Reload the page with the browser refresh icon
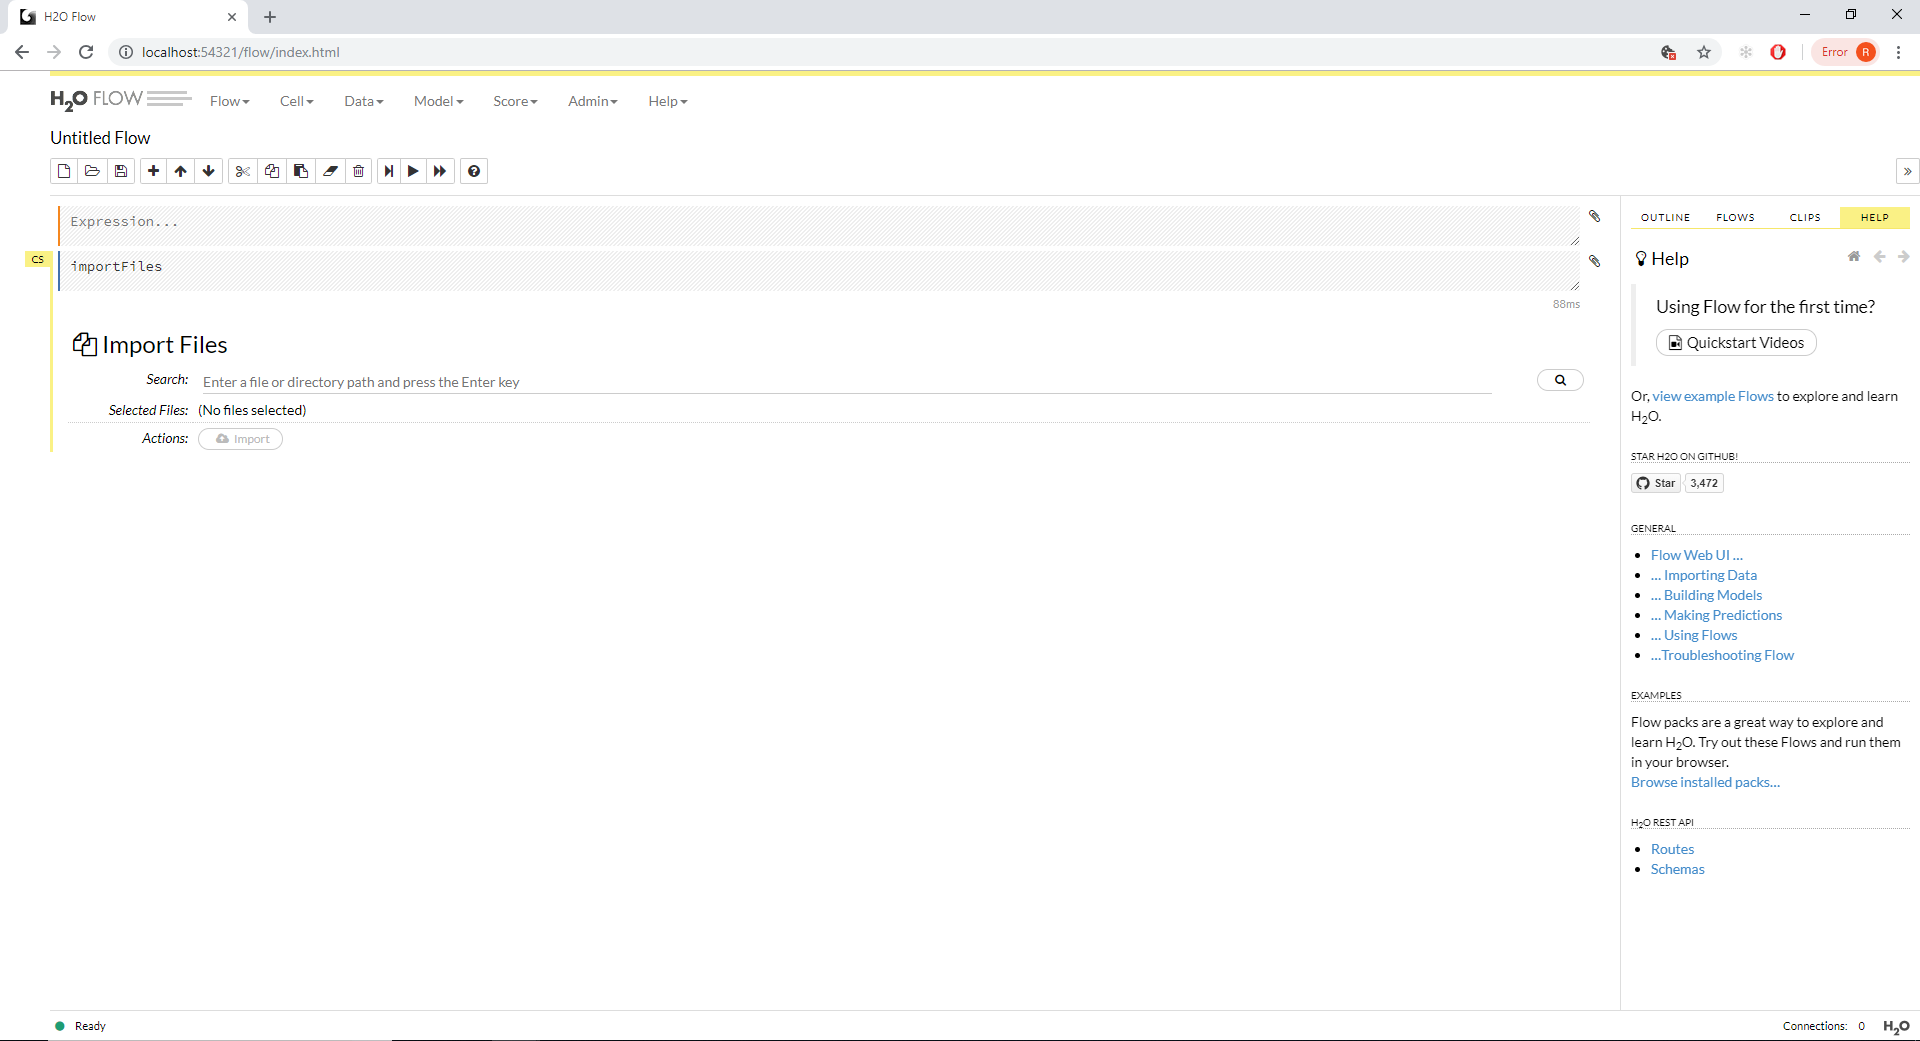1920x1041 pixels. (86, 52)
